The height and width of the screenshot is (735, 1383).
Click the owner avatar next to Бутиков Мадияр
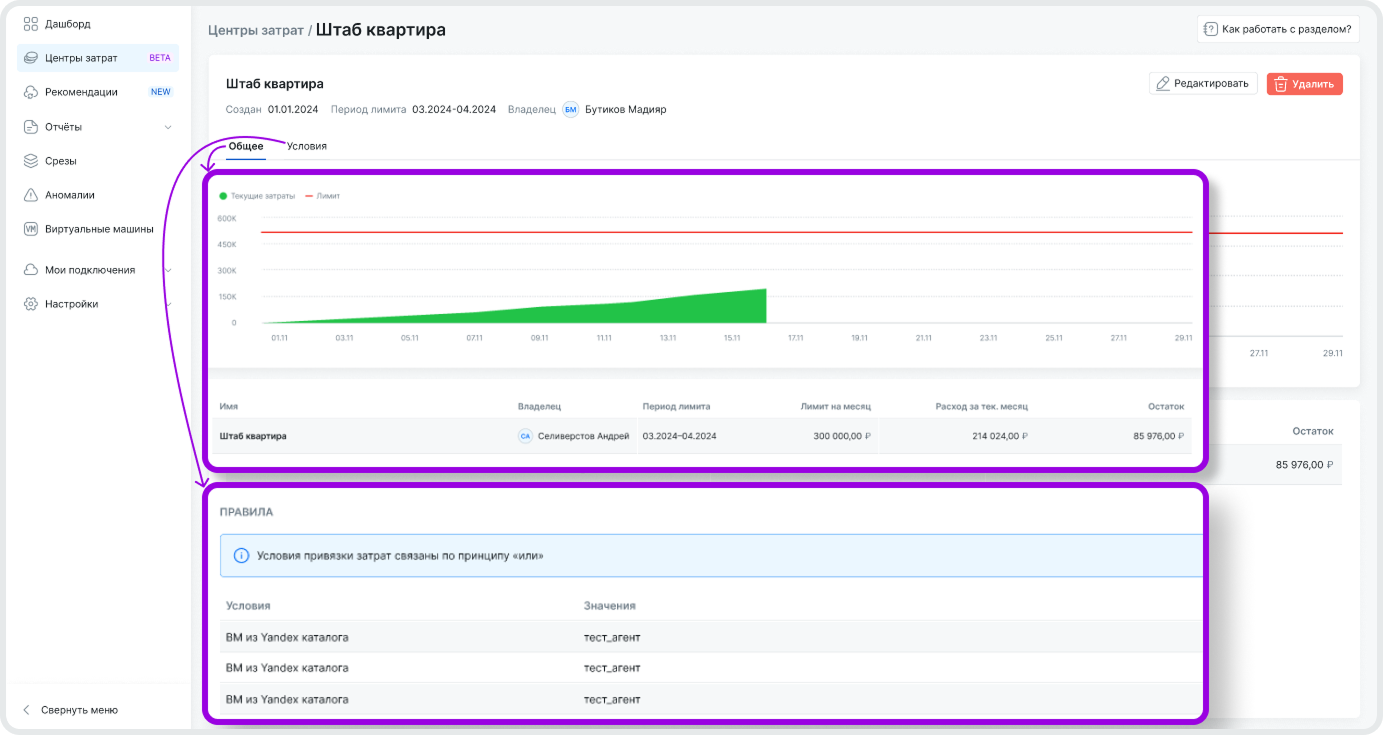tap(570, 110)
